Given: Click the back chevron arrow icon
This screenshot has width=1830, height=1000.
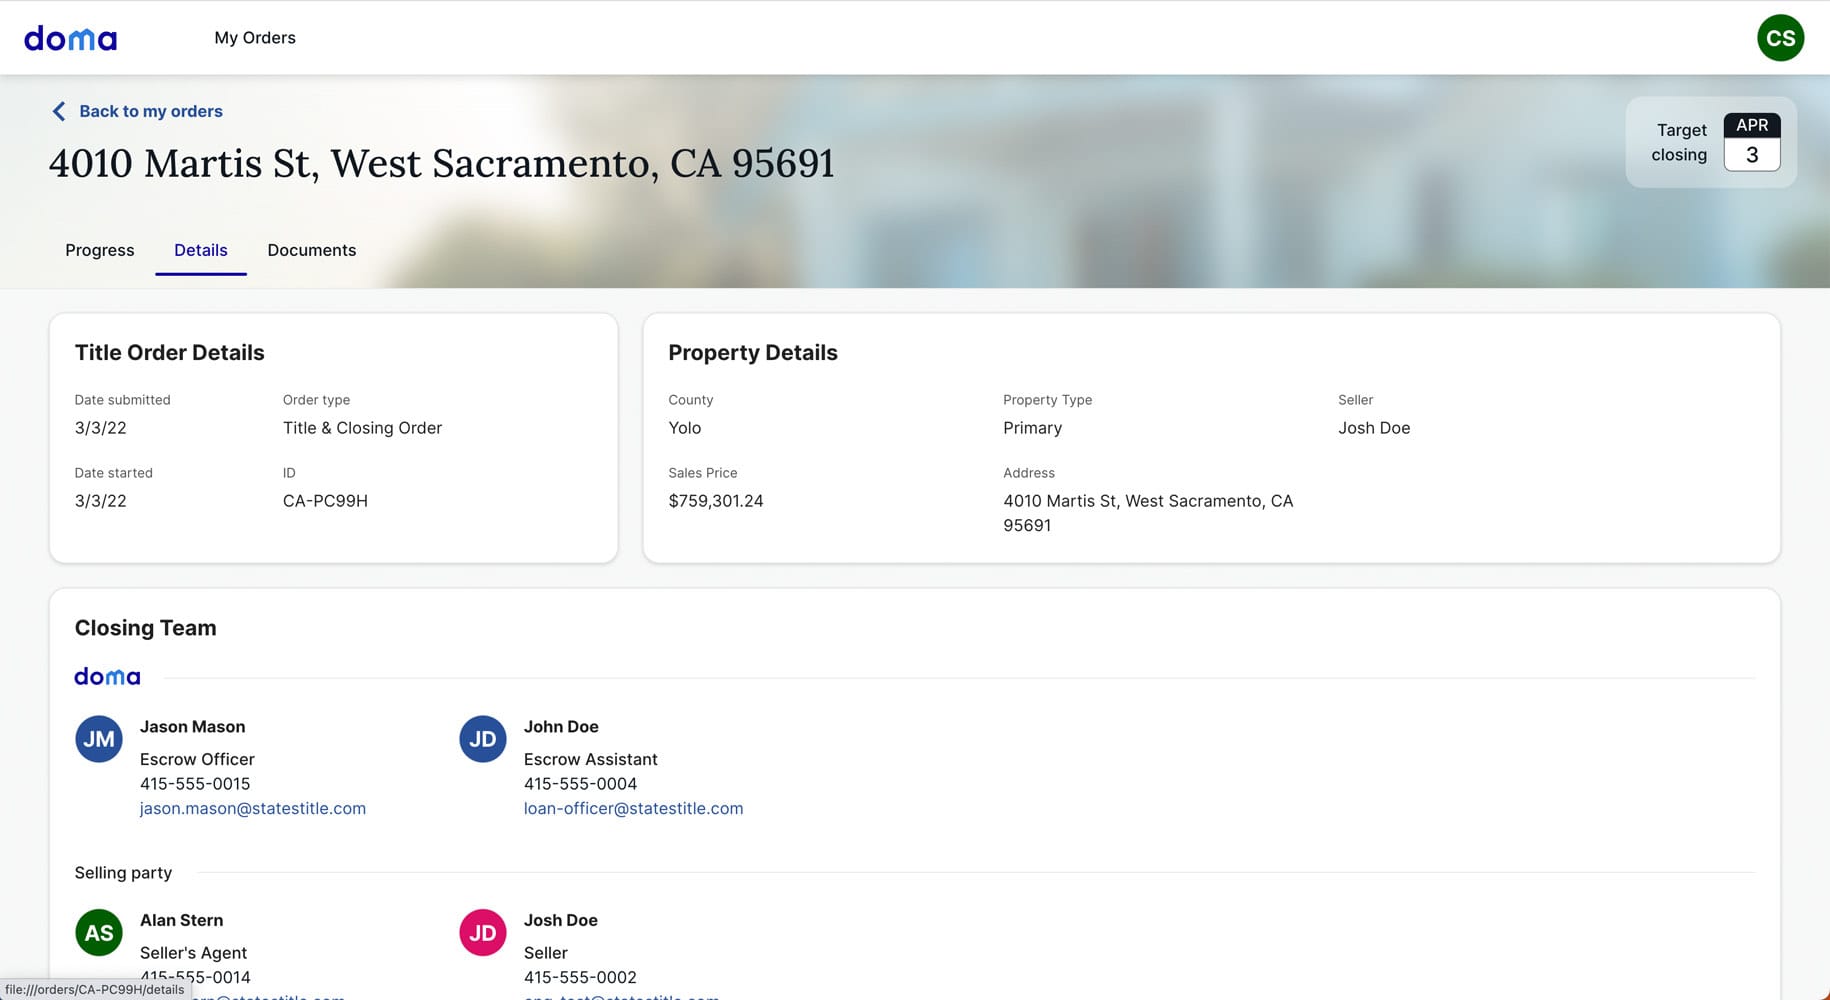Looking at the screenshot, I should (59, 111).
